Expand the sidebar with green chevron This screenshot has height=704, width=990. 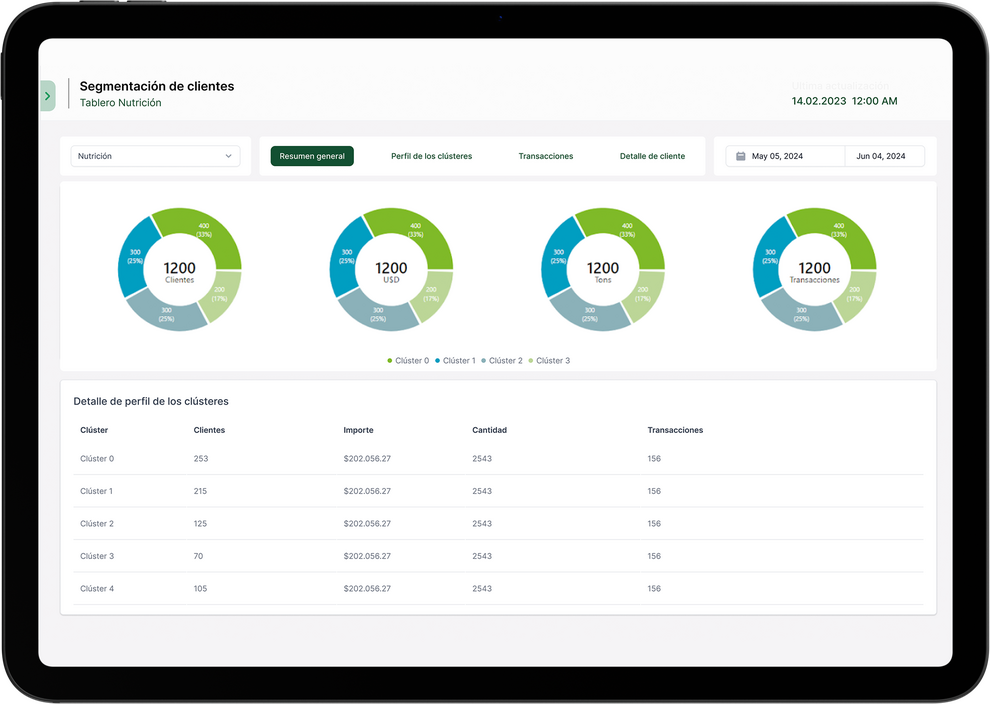tap(47, 96)
